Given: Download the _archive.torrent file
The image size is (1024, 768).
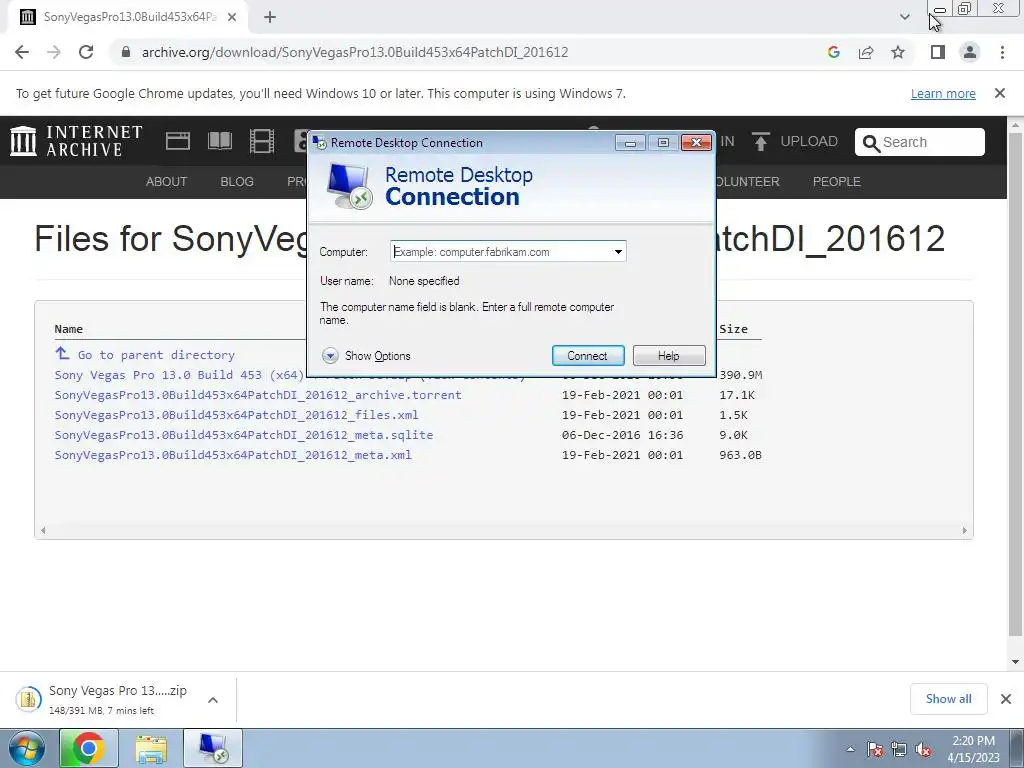Looking at the screenshot, I should (x=258, y=395).
